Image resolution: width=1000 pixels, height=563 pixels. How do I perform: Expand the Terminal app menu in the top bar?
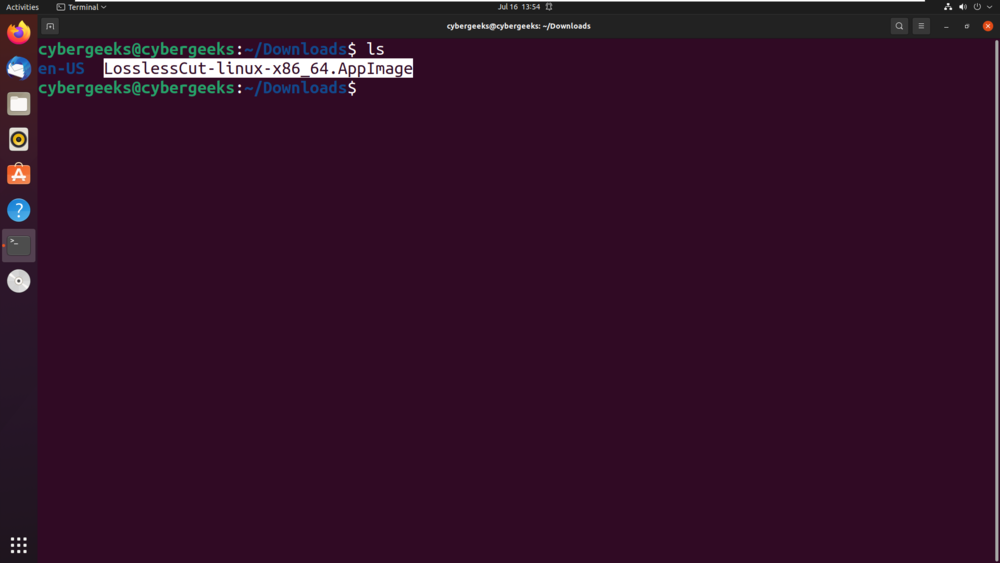(x=81, y=7)
